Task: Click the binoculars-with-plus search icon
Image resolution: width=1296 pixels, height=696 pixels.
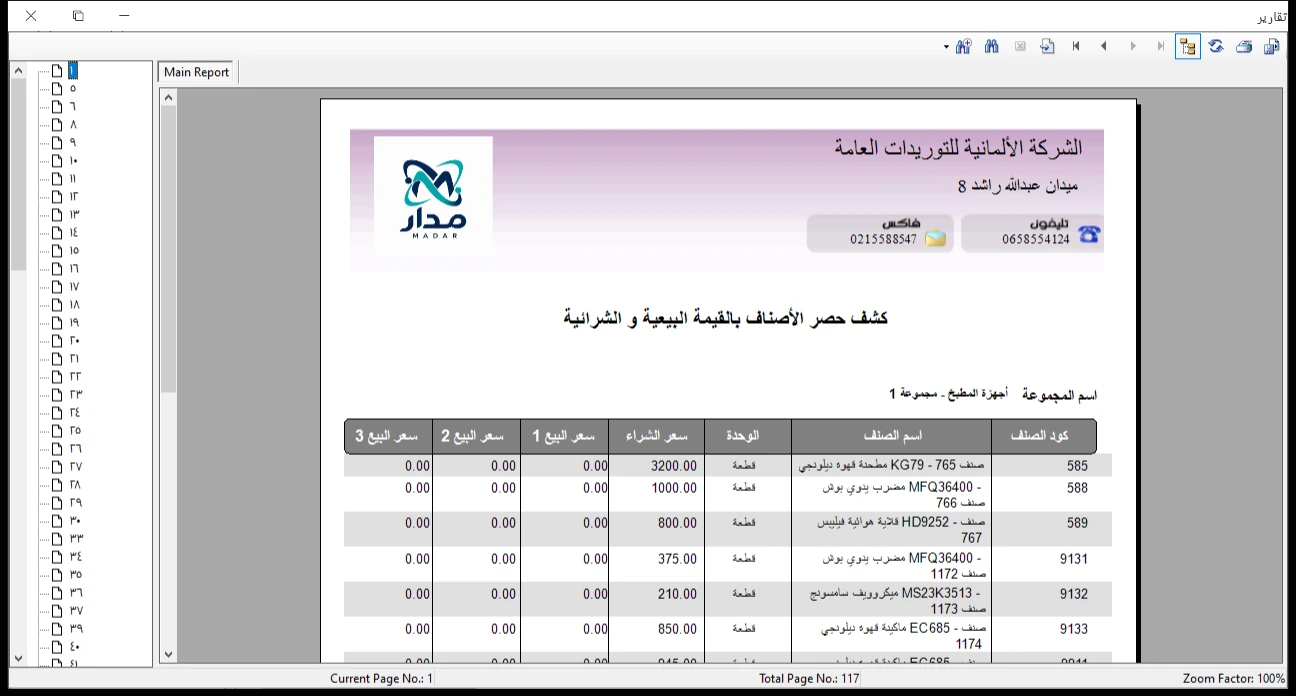Action: (x=964, y=46)
